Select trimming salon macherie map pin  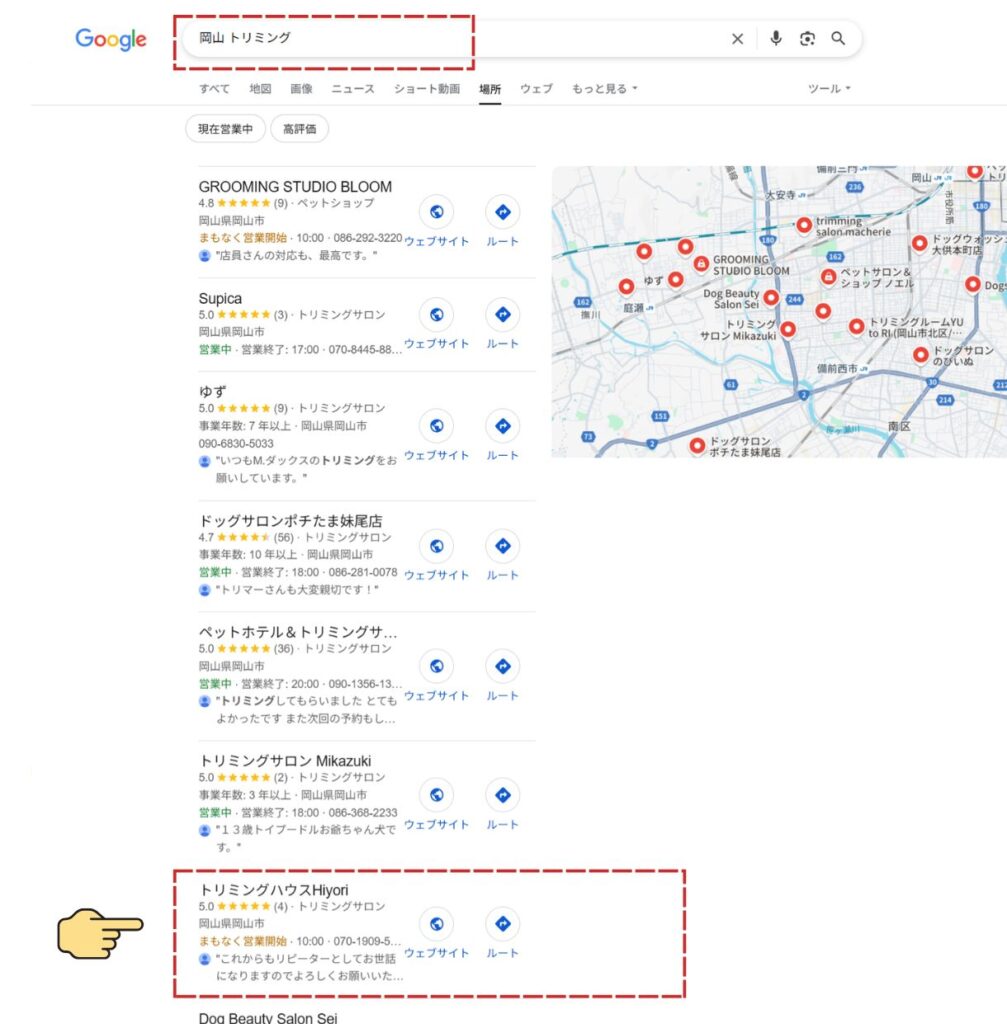804,225
